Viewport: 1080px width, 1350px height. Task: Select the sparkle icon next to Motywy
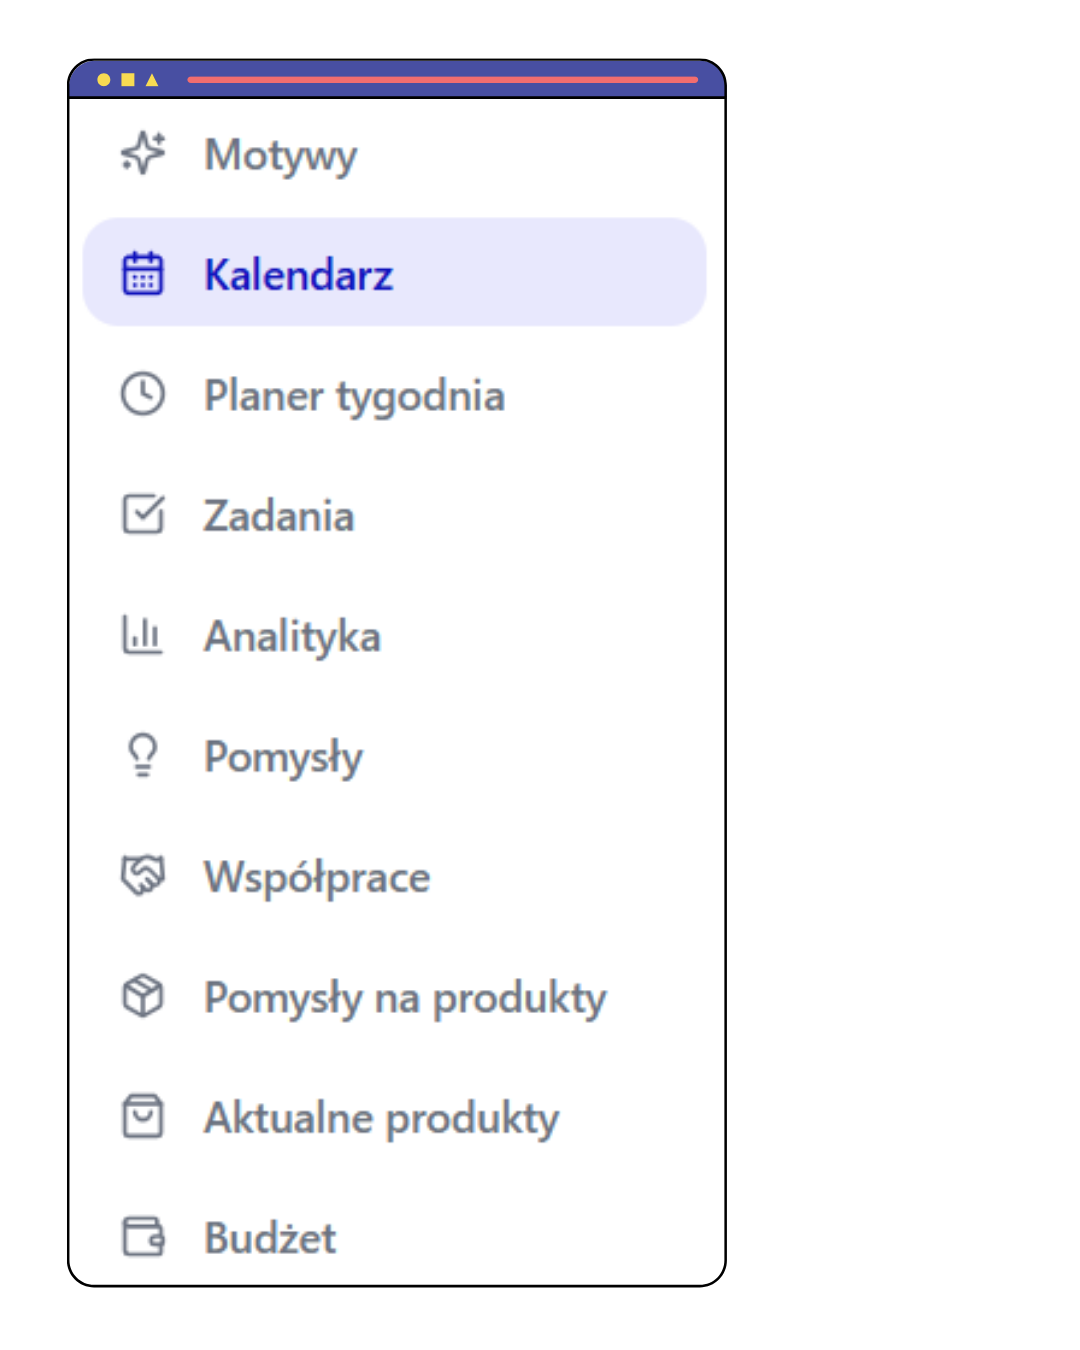(141, 155)
